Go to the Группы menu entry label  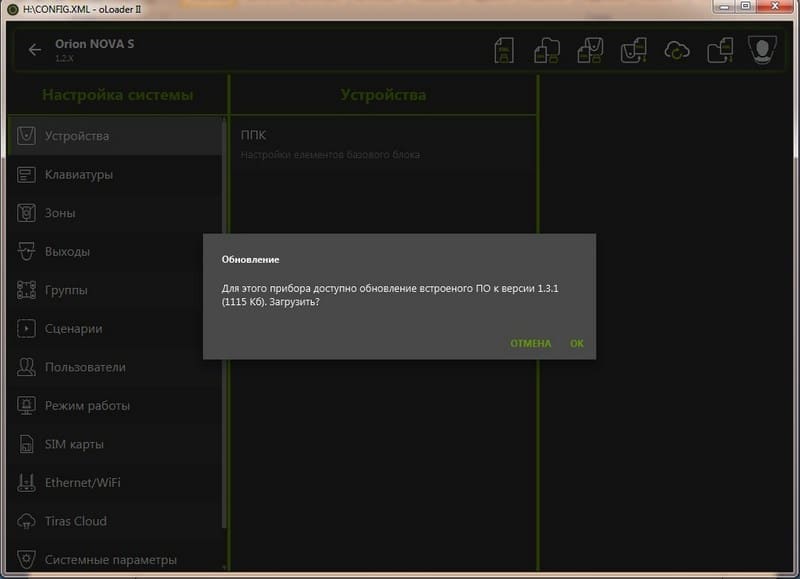[x=66, y=290]
